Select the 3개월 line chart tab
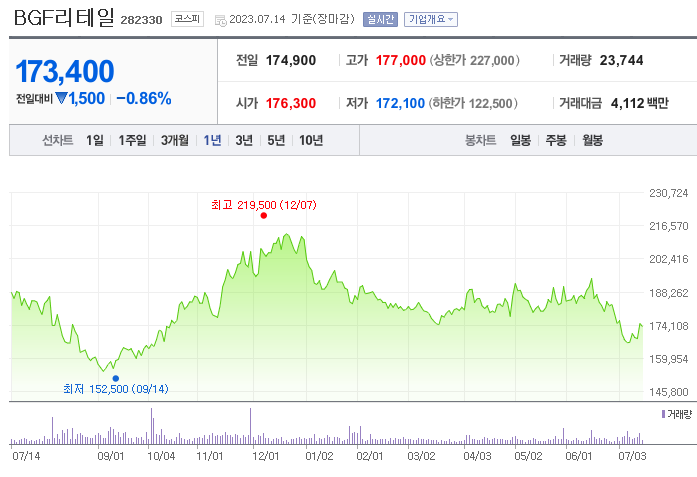Viewport: 697px width, 477px height. pyautogui.click(x=175, y=140)
